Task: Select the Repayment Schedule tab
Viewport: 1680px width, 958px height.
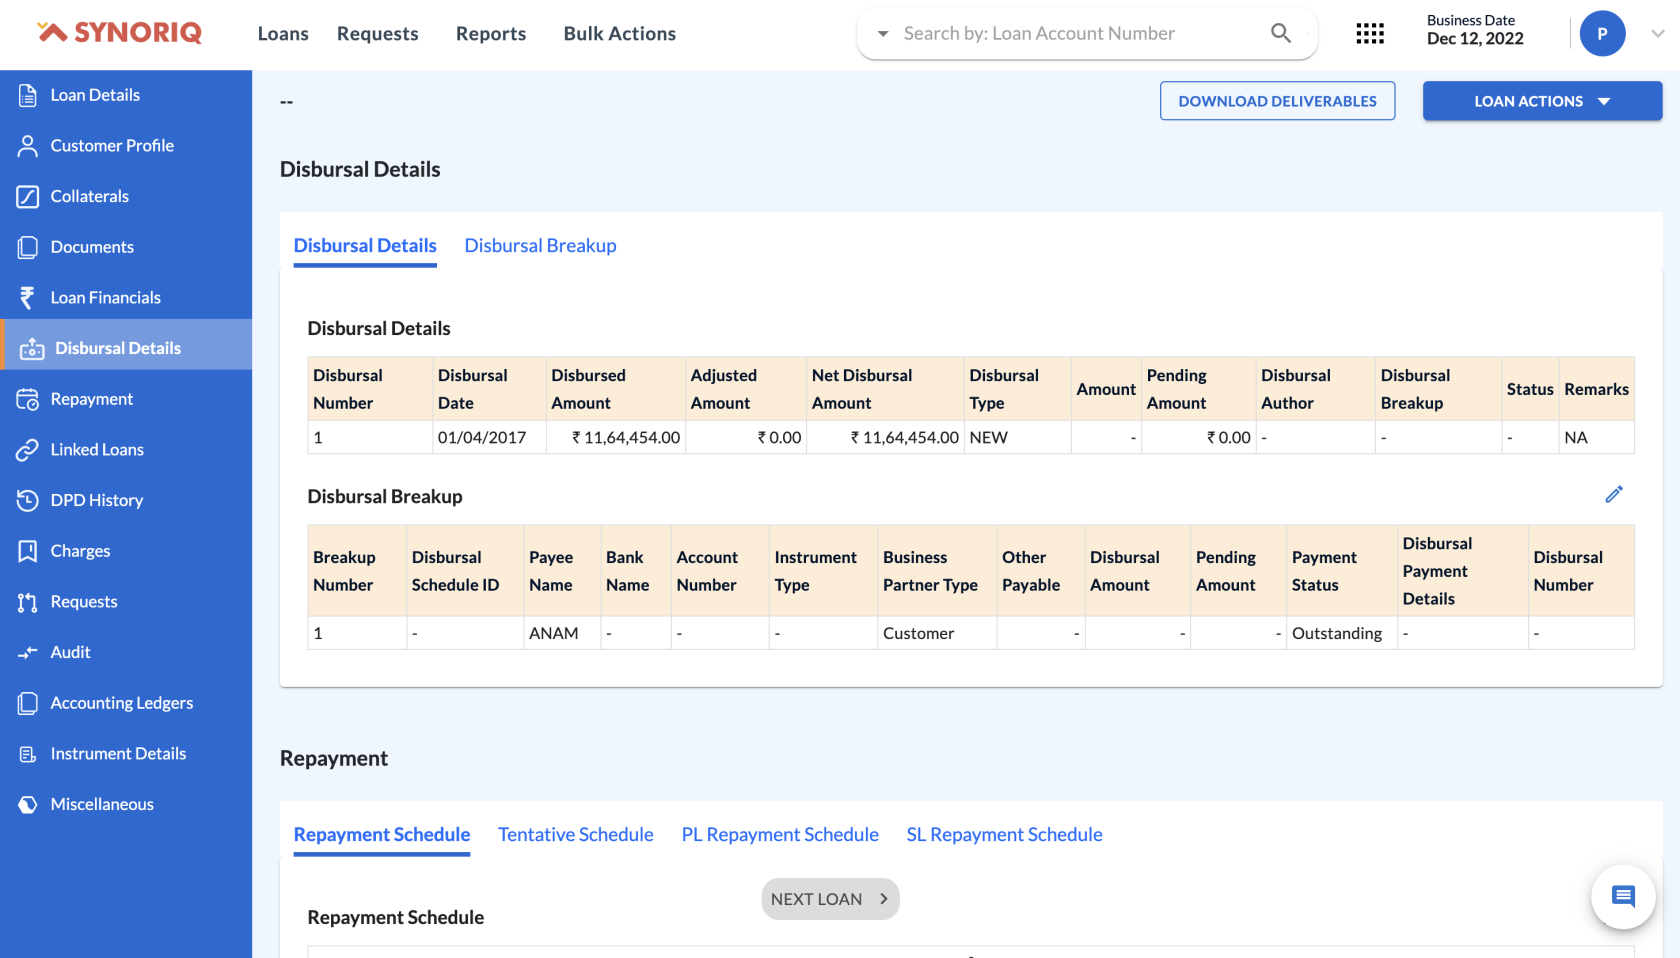Action: (382, 835)
